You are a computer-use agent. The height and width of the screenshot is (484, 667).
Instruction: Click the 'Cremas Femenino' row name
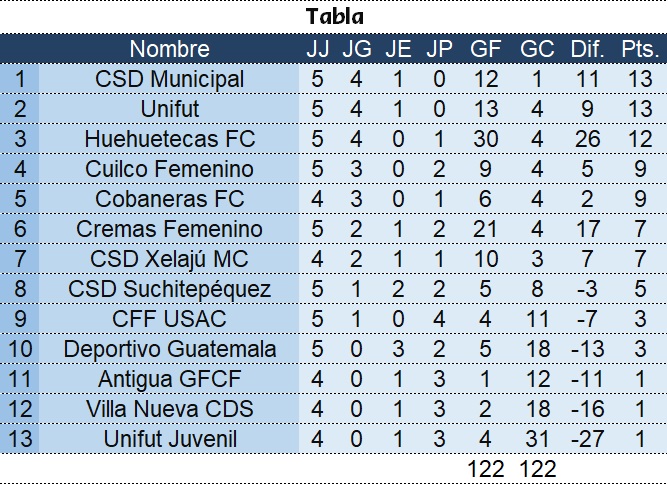point(169,229)
